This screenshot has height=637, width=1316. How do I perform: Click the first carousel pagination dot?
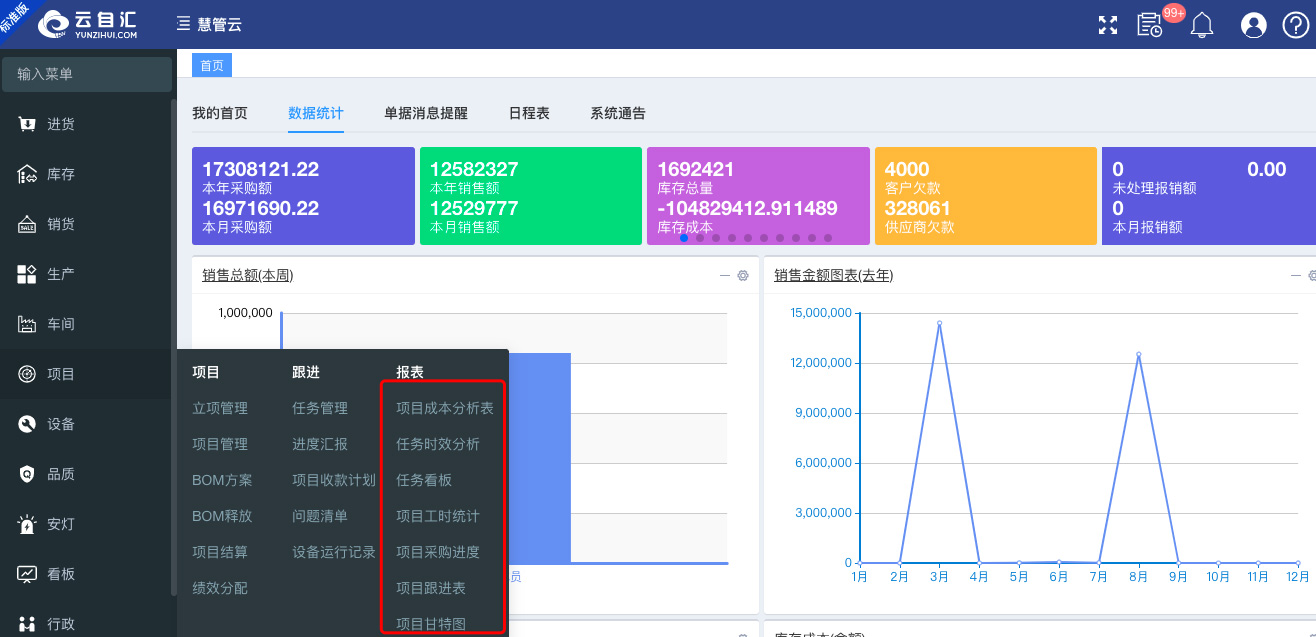point(684,238)
